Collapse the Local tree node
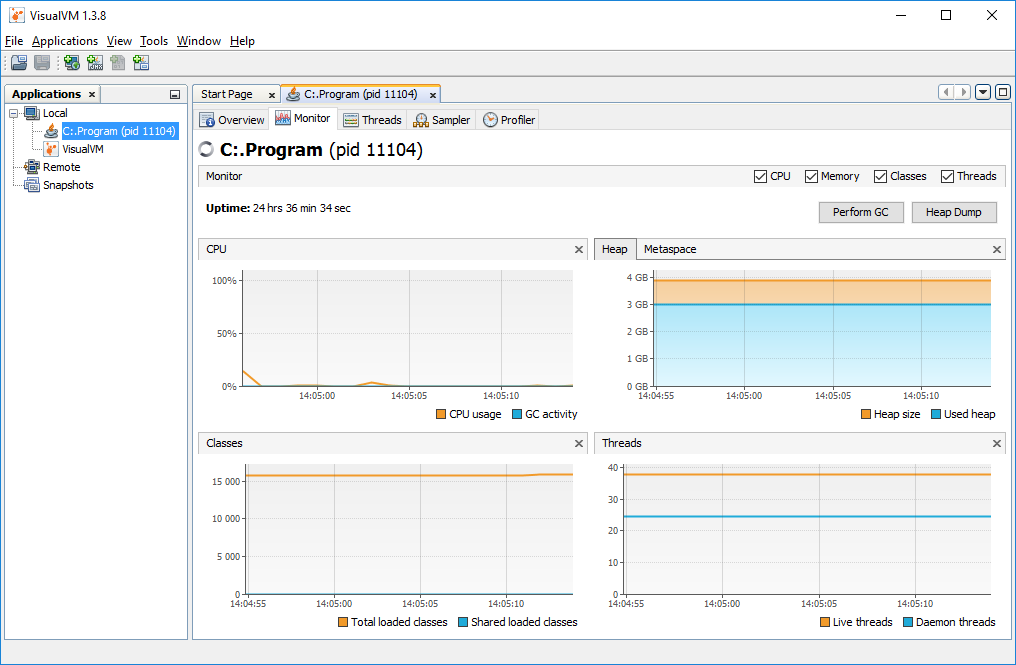This screenshot has height=665, width=1016. (x=13, y=113)
